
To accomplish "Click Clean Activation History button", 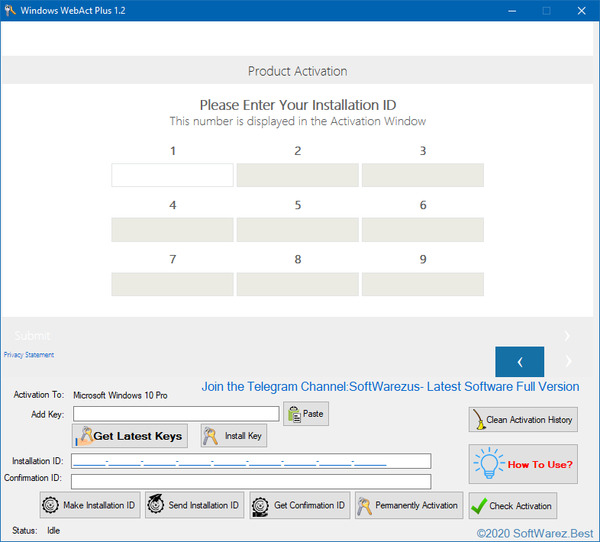I will pyautogui.click(x=523, y=420).
